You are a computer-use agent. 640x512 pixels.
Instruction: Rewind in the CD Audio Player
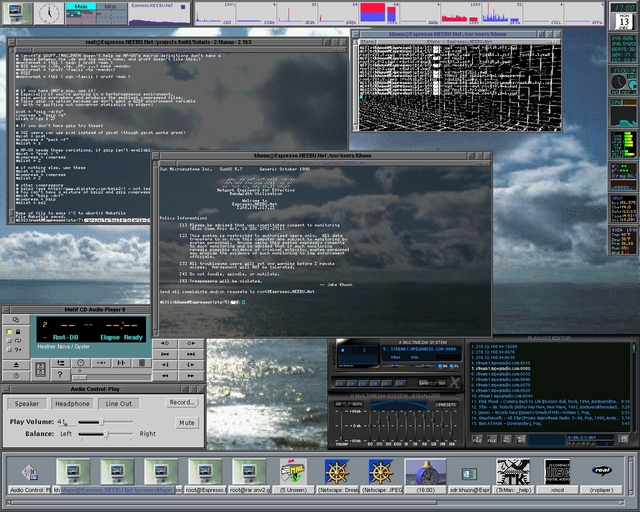point(165,375)
